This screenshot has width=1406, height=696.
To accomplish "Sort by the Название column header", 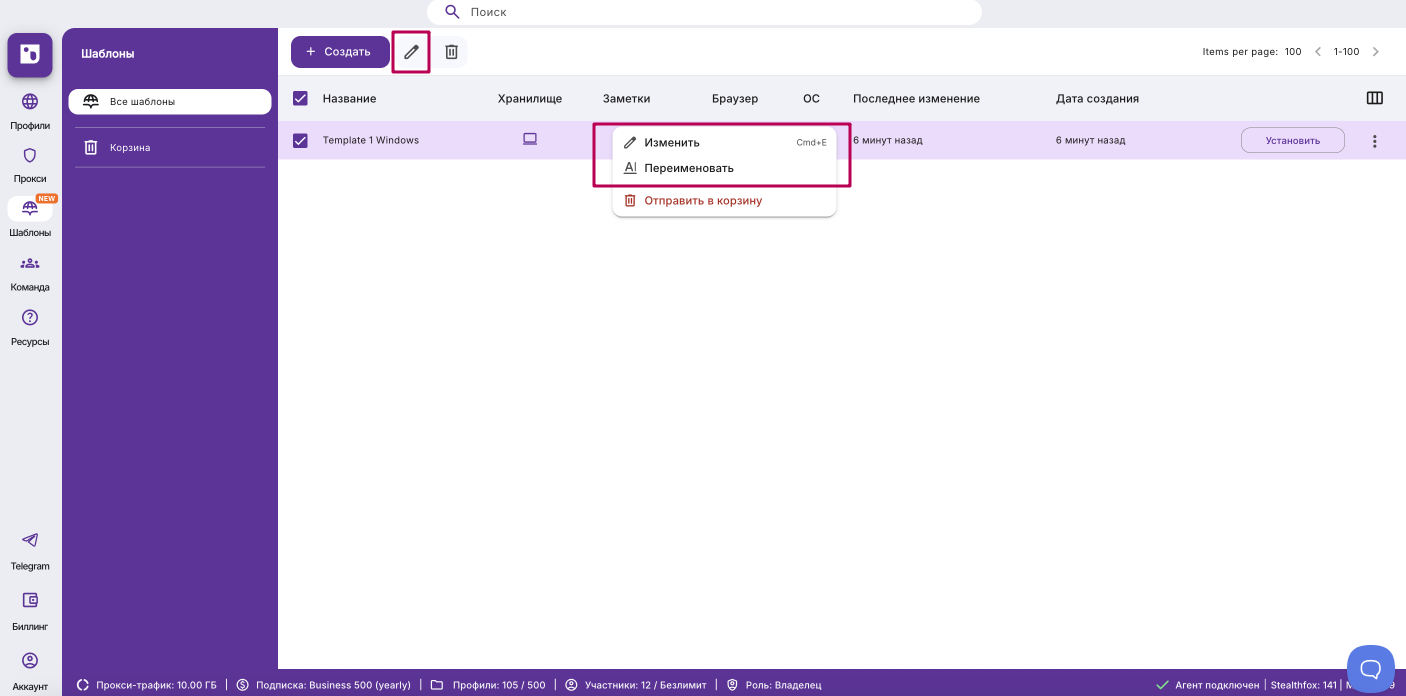I will coord(349,98).
